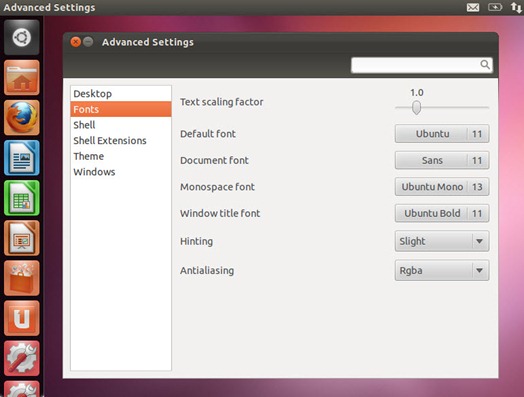Click the mail envelope indicator in top panel
This screenshot has width=524, height=397.
[473, 7]
